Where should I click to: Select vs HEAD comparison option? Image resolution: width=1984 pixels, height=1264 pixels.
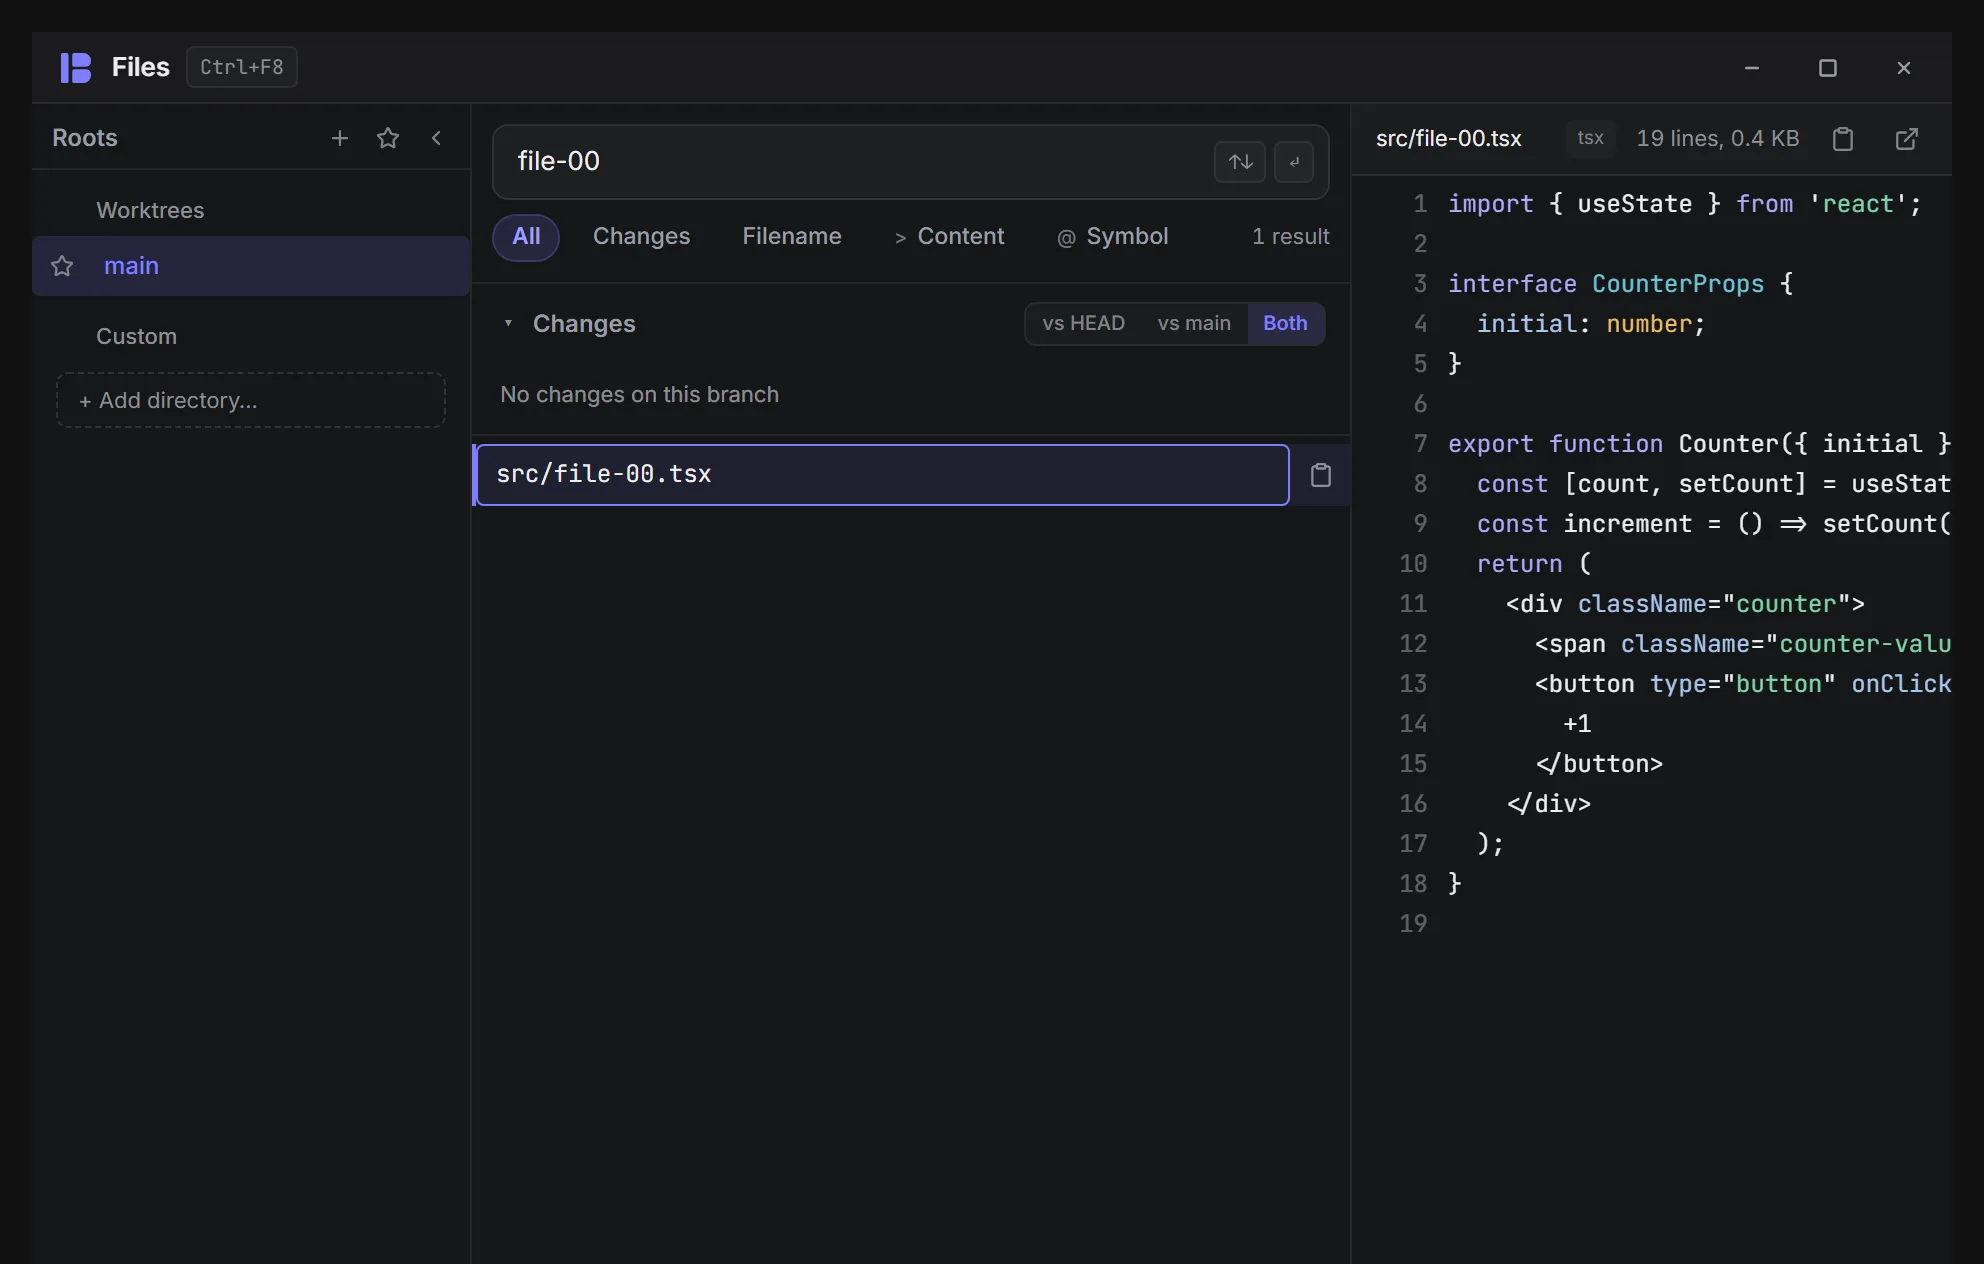tap(1083, 324)
